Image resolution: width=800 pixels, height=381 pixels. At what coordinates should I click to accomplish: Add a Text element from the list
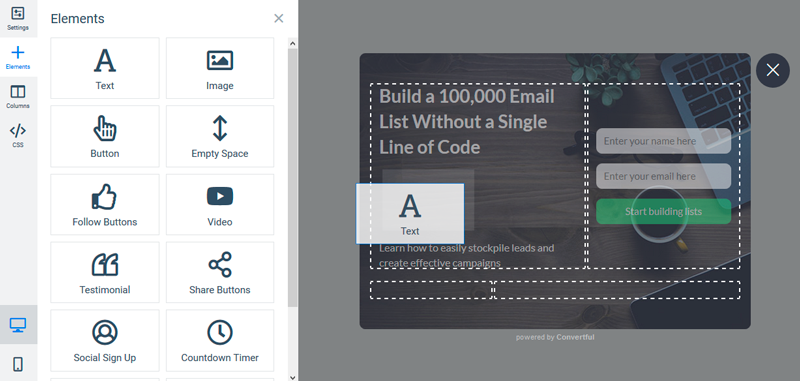[105, 68]
